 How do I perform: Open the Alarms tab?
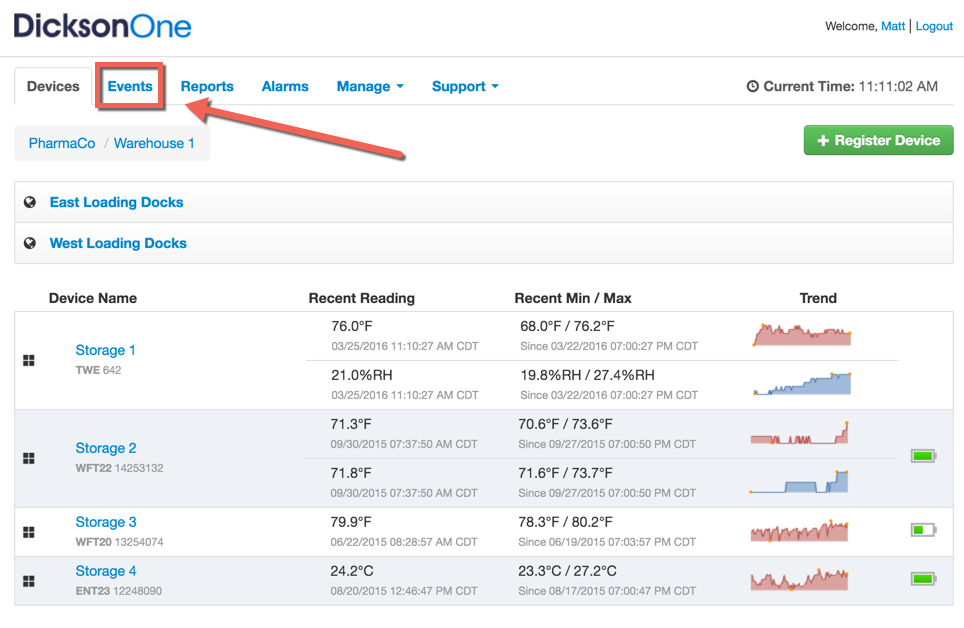[285, 86]
